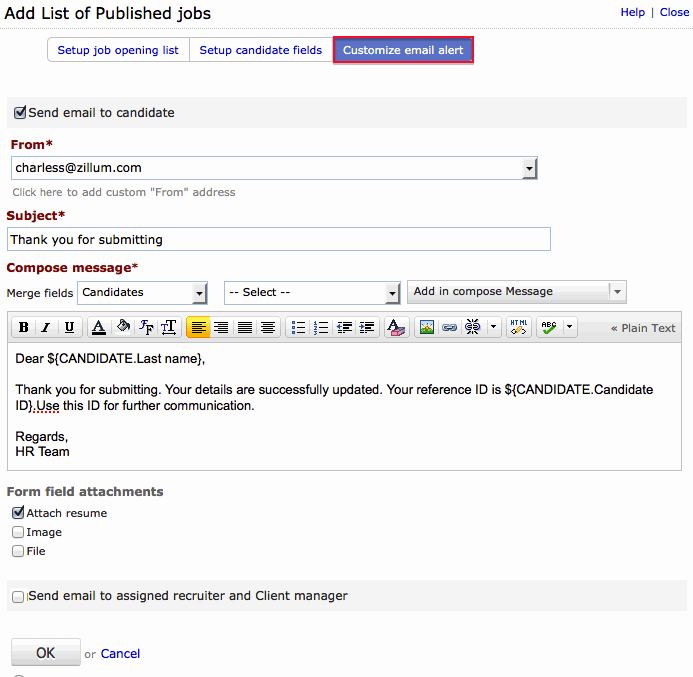
Task: Toggle bold formatting in the editor
Action: [x=24, y=327]
